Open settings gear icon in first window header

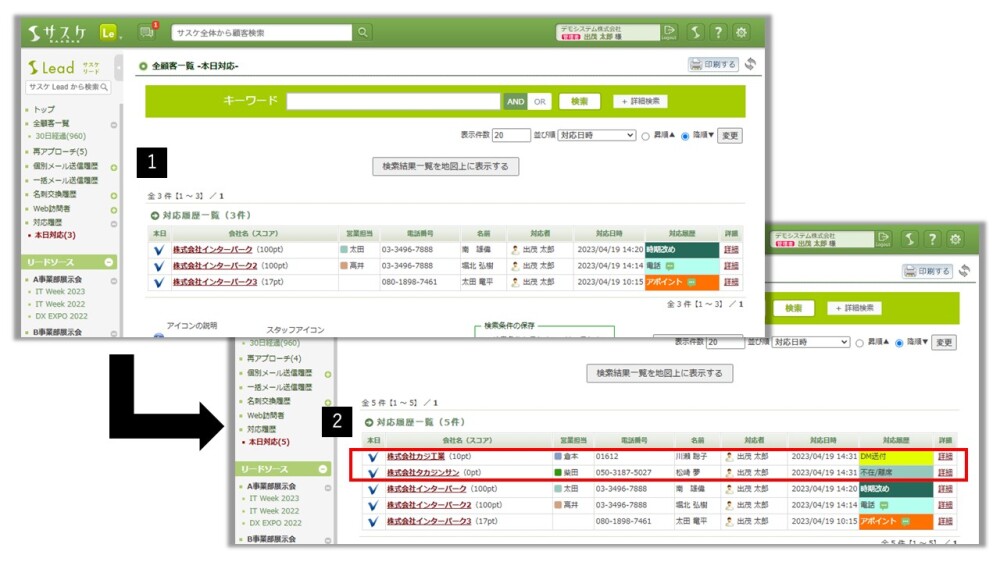[741, 32]
